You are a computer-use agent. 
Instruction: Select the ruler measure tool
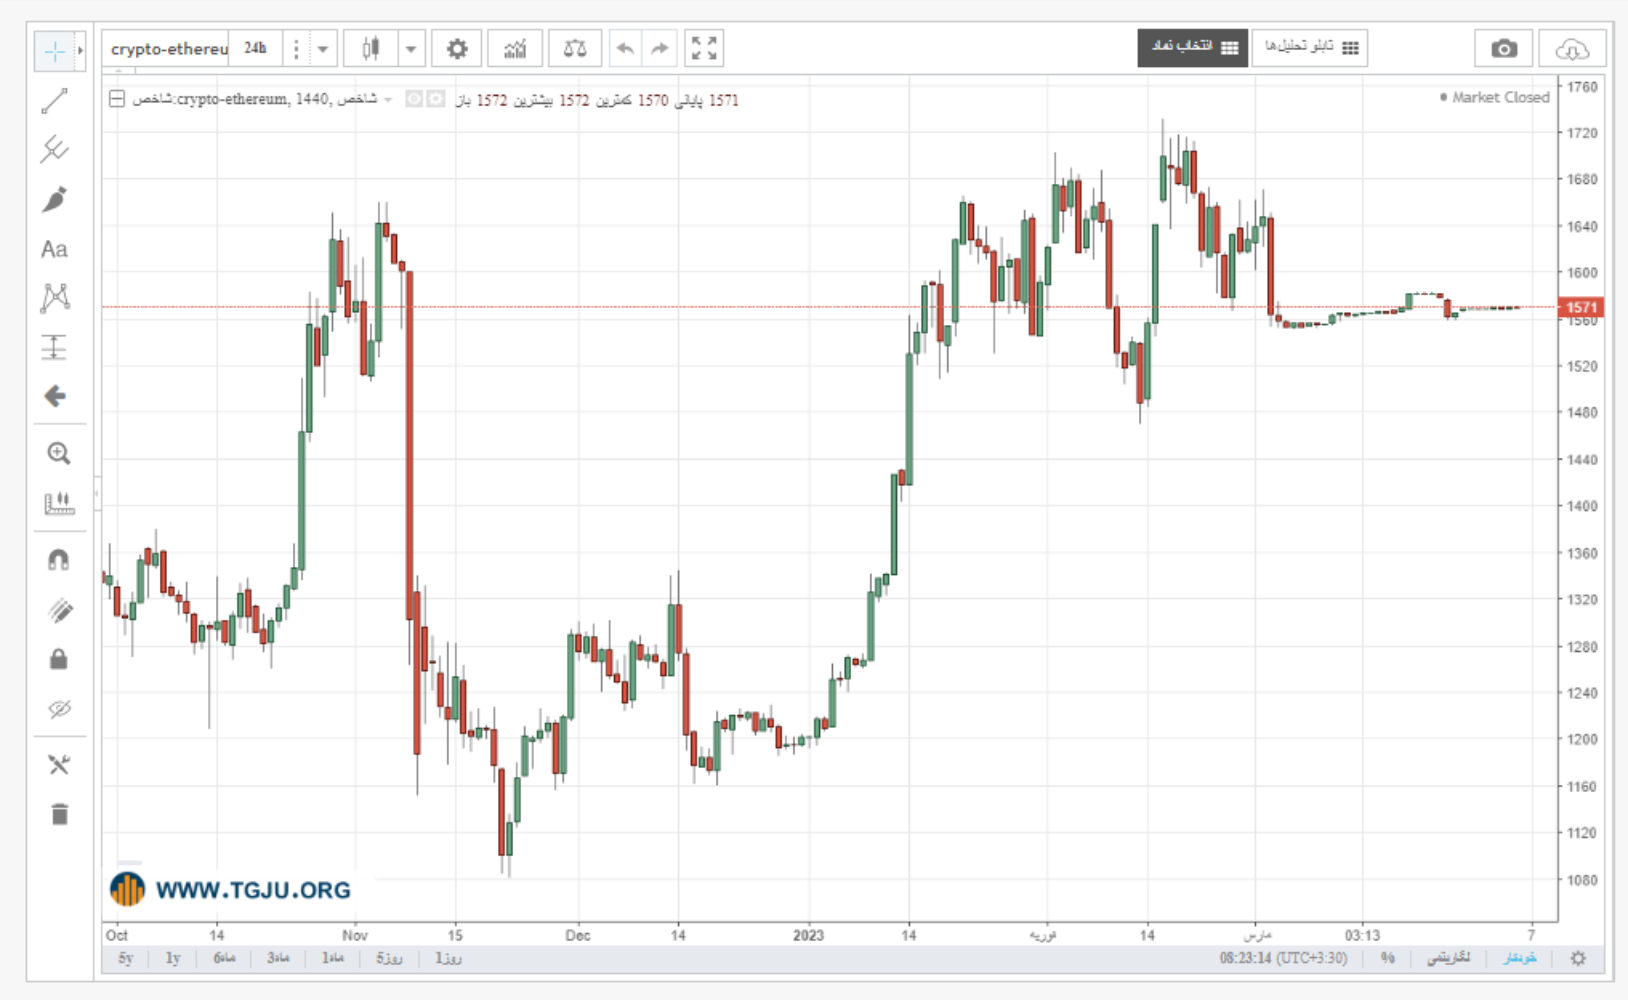pos(59,503)
